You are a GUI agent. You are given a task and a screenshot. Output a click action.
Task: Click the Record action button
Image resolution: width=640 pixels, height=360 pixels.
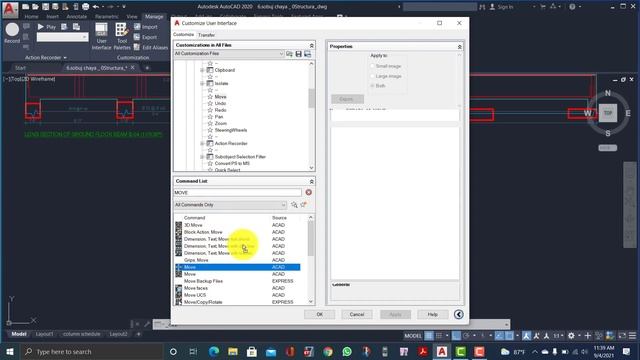pos(12,33)
